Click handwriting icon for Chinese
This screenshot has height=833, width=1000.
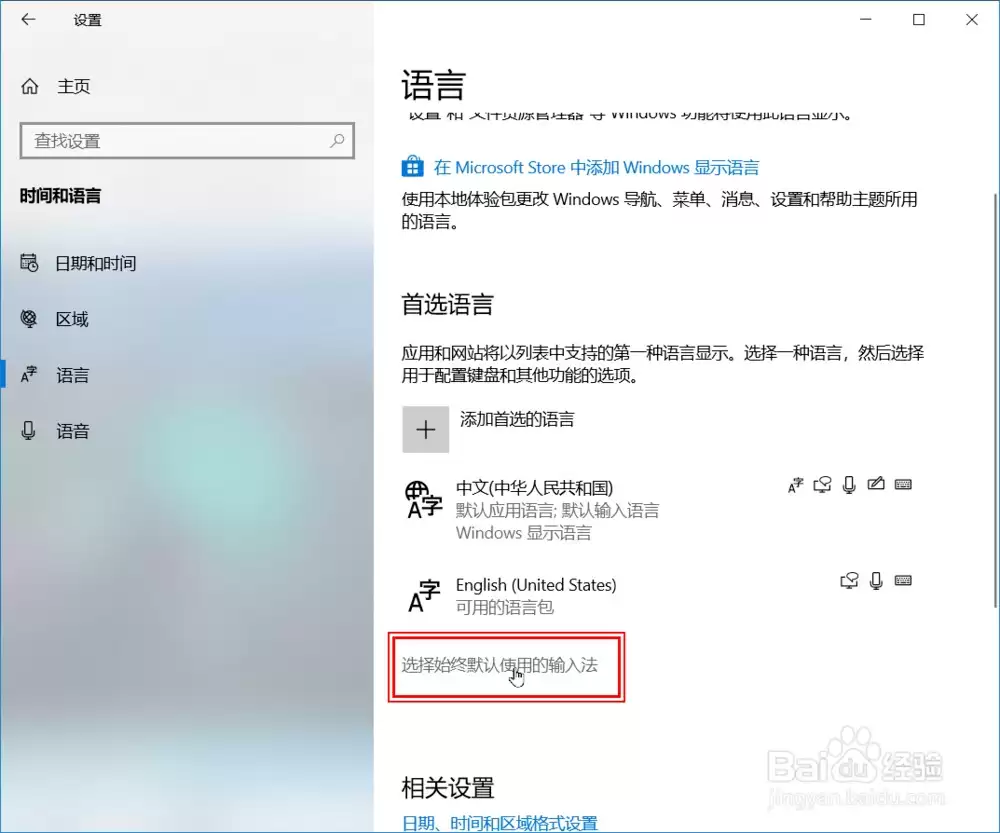(x=876, y=484)
